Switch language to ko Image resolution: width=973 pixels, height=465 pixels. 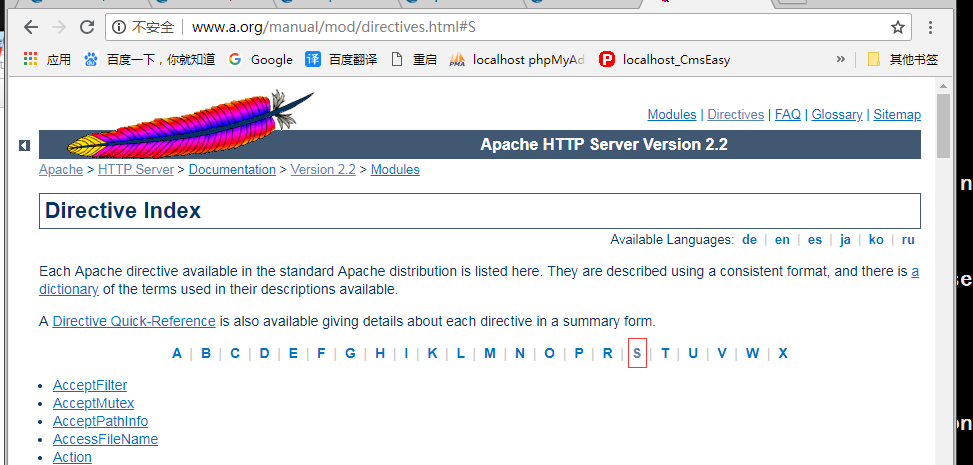point(876,240)
